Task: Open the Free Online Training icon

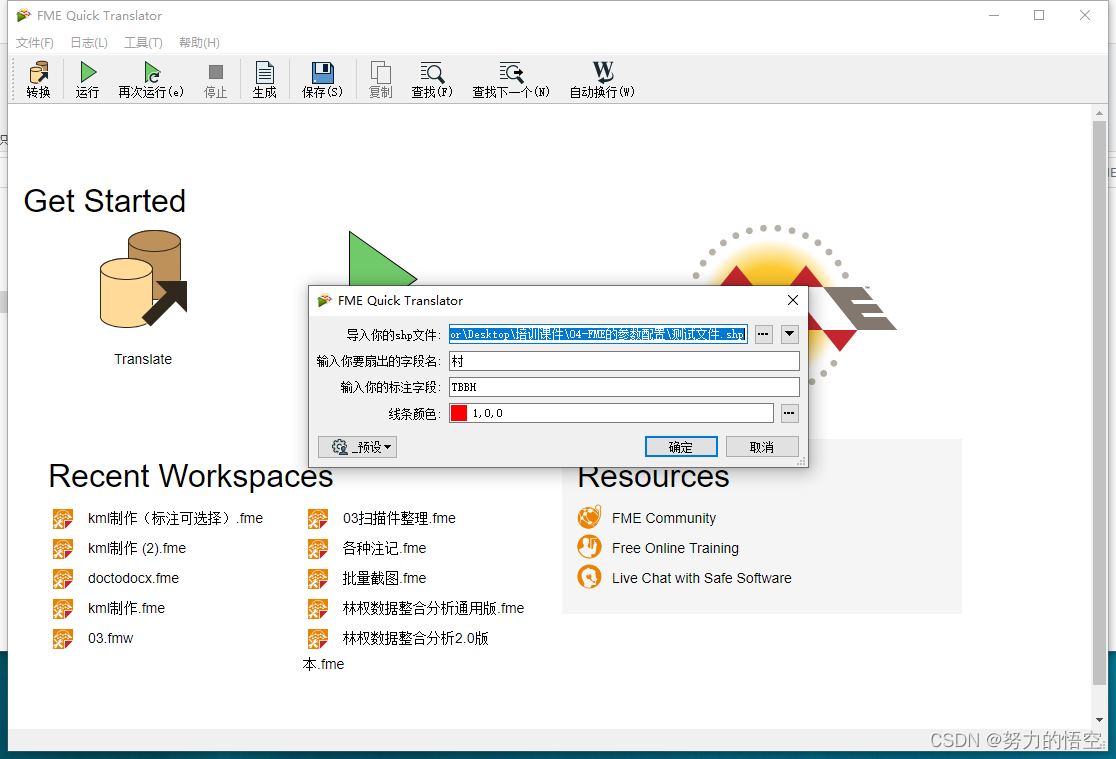Action: coord(589,548)
